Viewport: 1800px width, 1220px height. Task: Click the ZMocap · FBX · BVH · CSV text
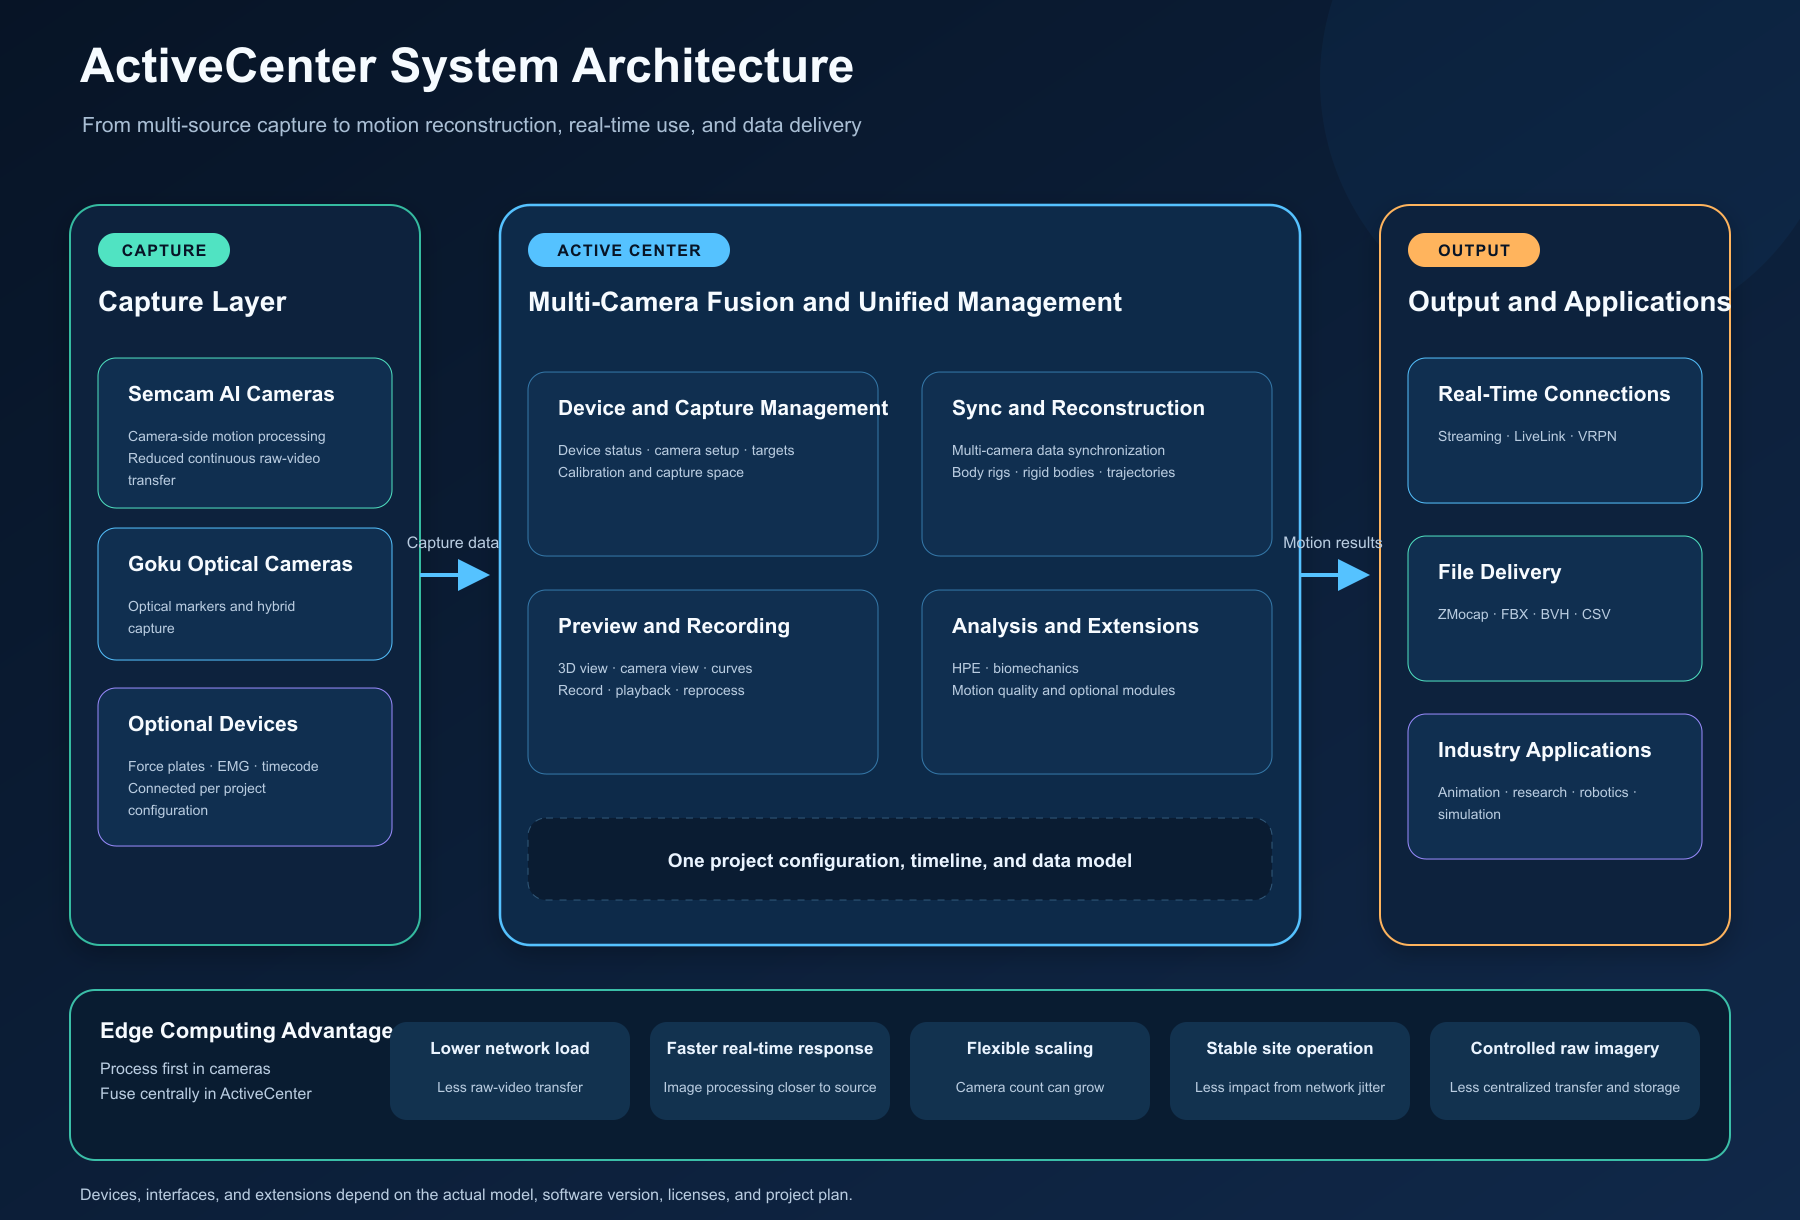coord(1524,614)
